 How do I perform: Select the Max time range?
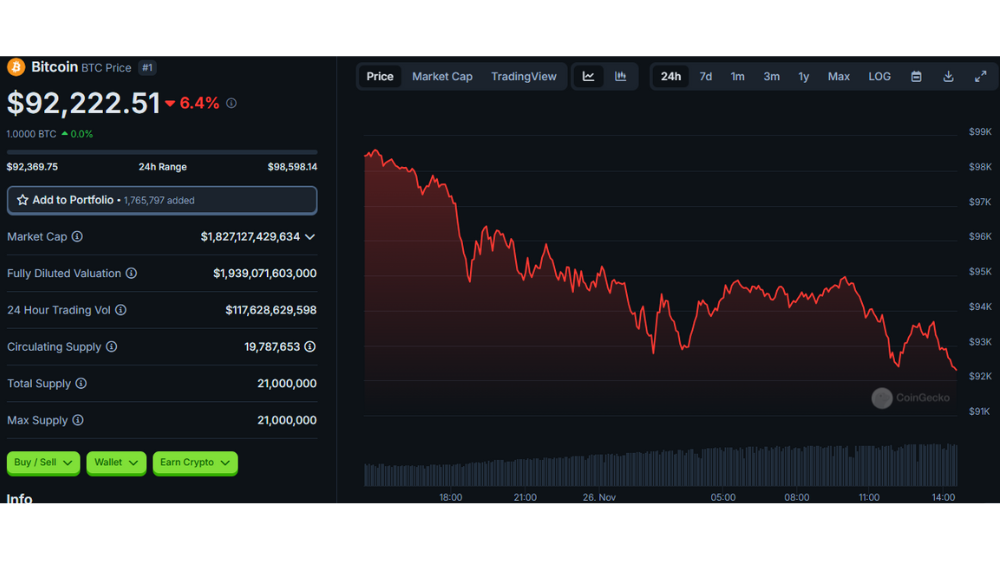click(839, 77)
